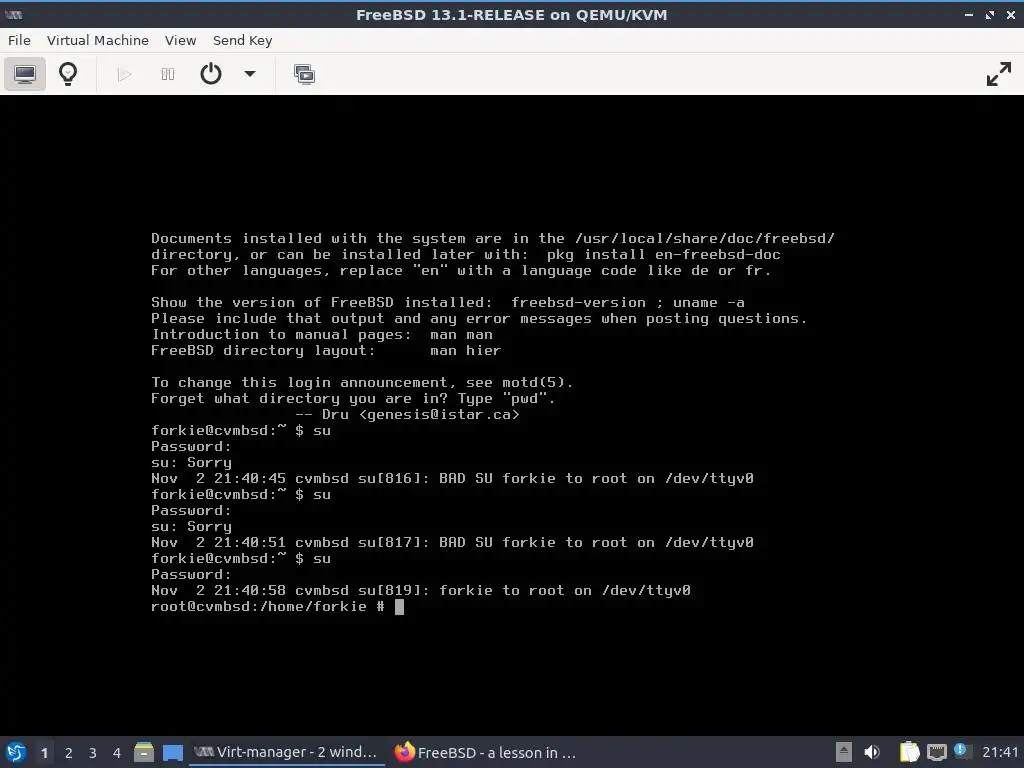Click the text genesis@istar.ca in console
1024x768 pixels.
440,415
